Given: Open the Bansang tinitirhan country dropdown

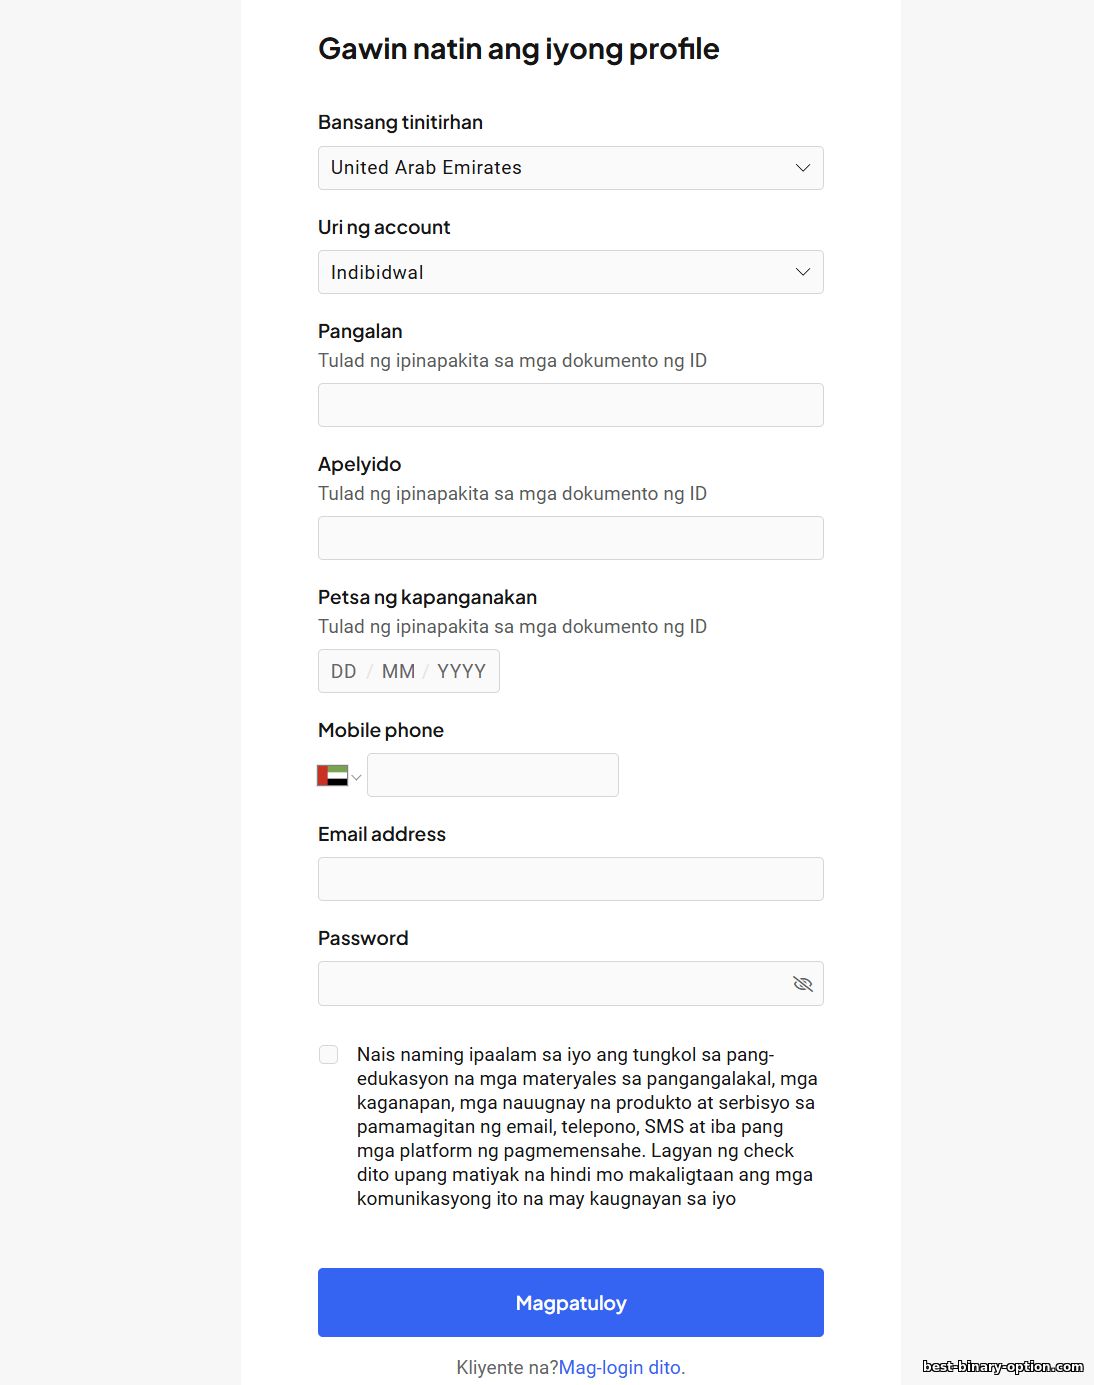Looking at the screenshot, I should point(570,168).
